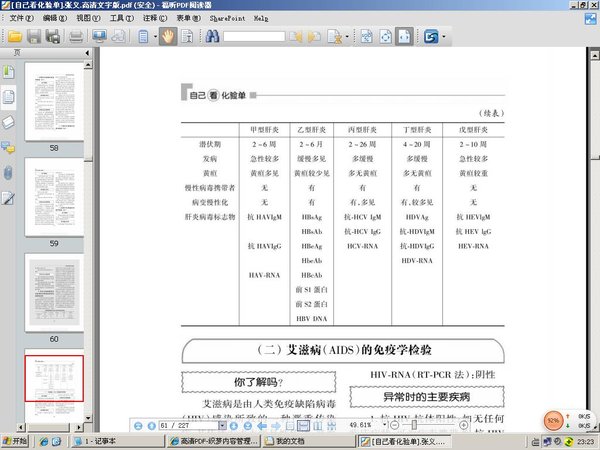Open the zoom percentage dropdown

(384, 425)
